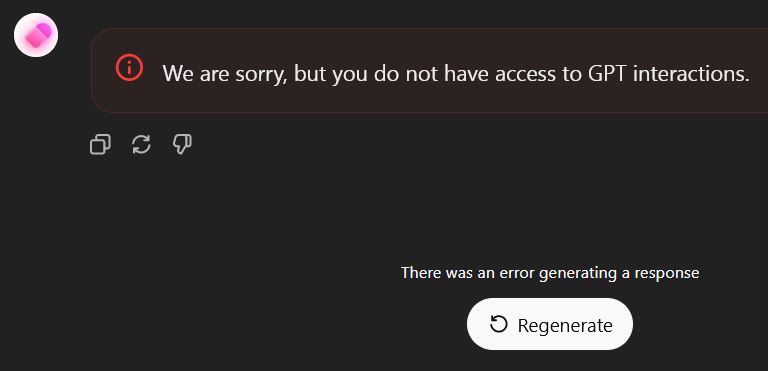The width and height of the screenshot is (768, 371).
Task: Copy the error message with the copy icon
Action: point(100,145)
